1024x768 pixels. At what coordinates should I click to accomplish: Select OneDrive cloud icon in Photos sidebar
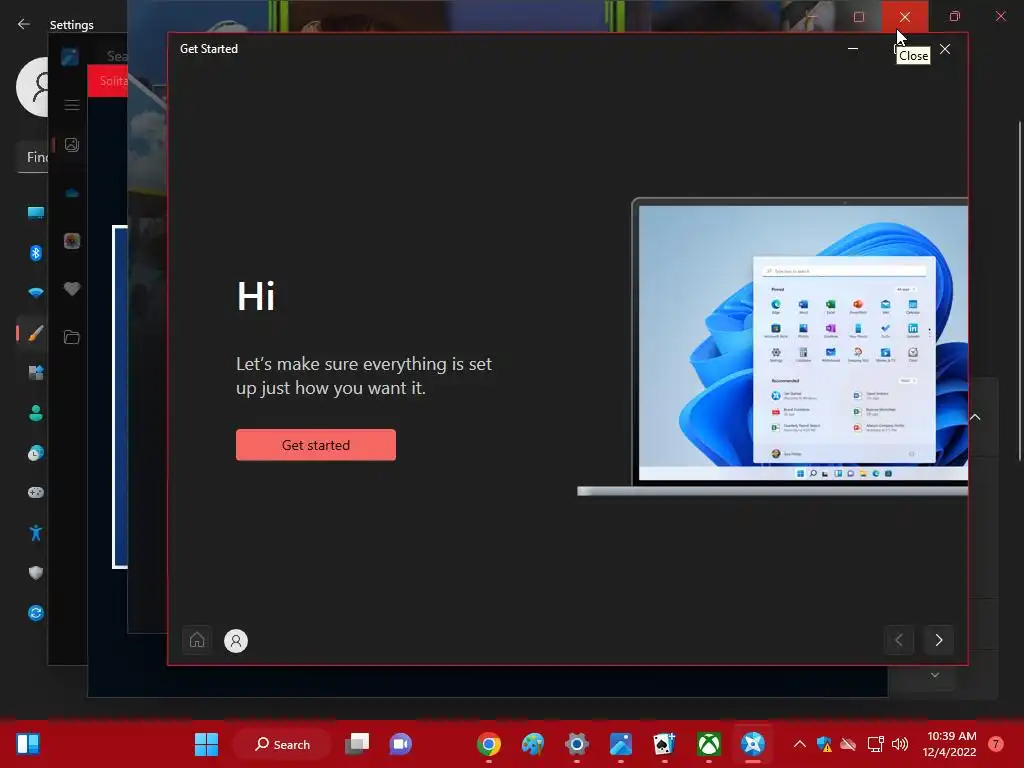pos(72,193)
